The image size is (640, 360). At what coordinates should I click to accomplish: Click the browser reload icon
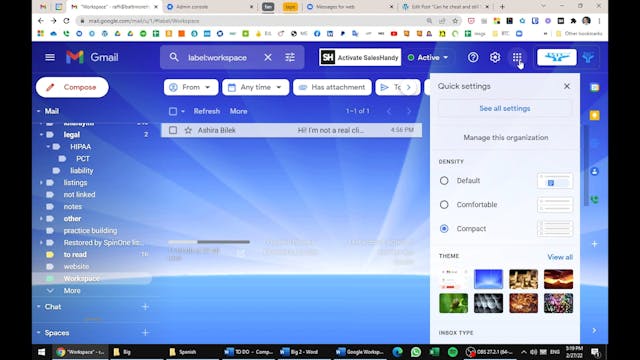tap(66, 21)
